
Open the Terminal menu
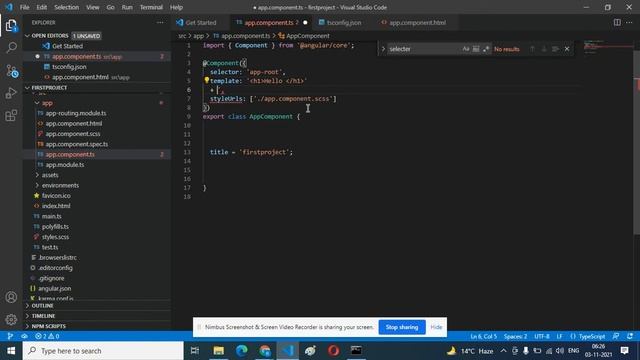(151, 7)
